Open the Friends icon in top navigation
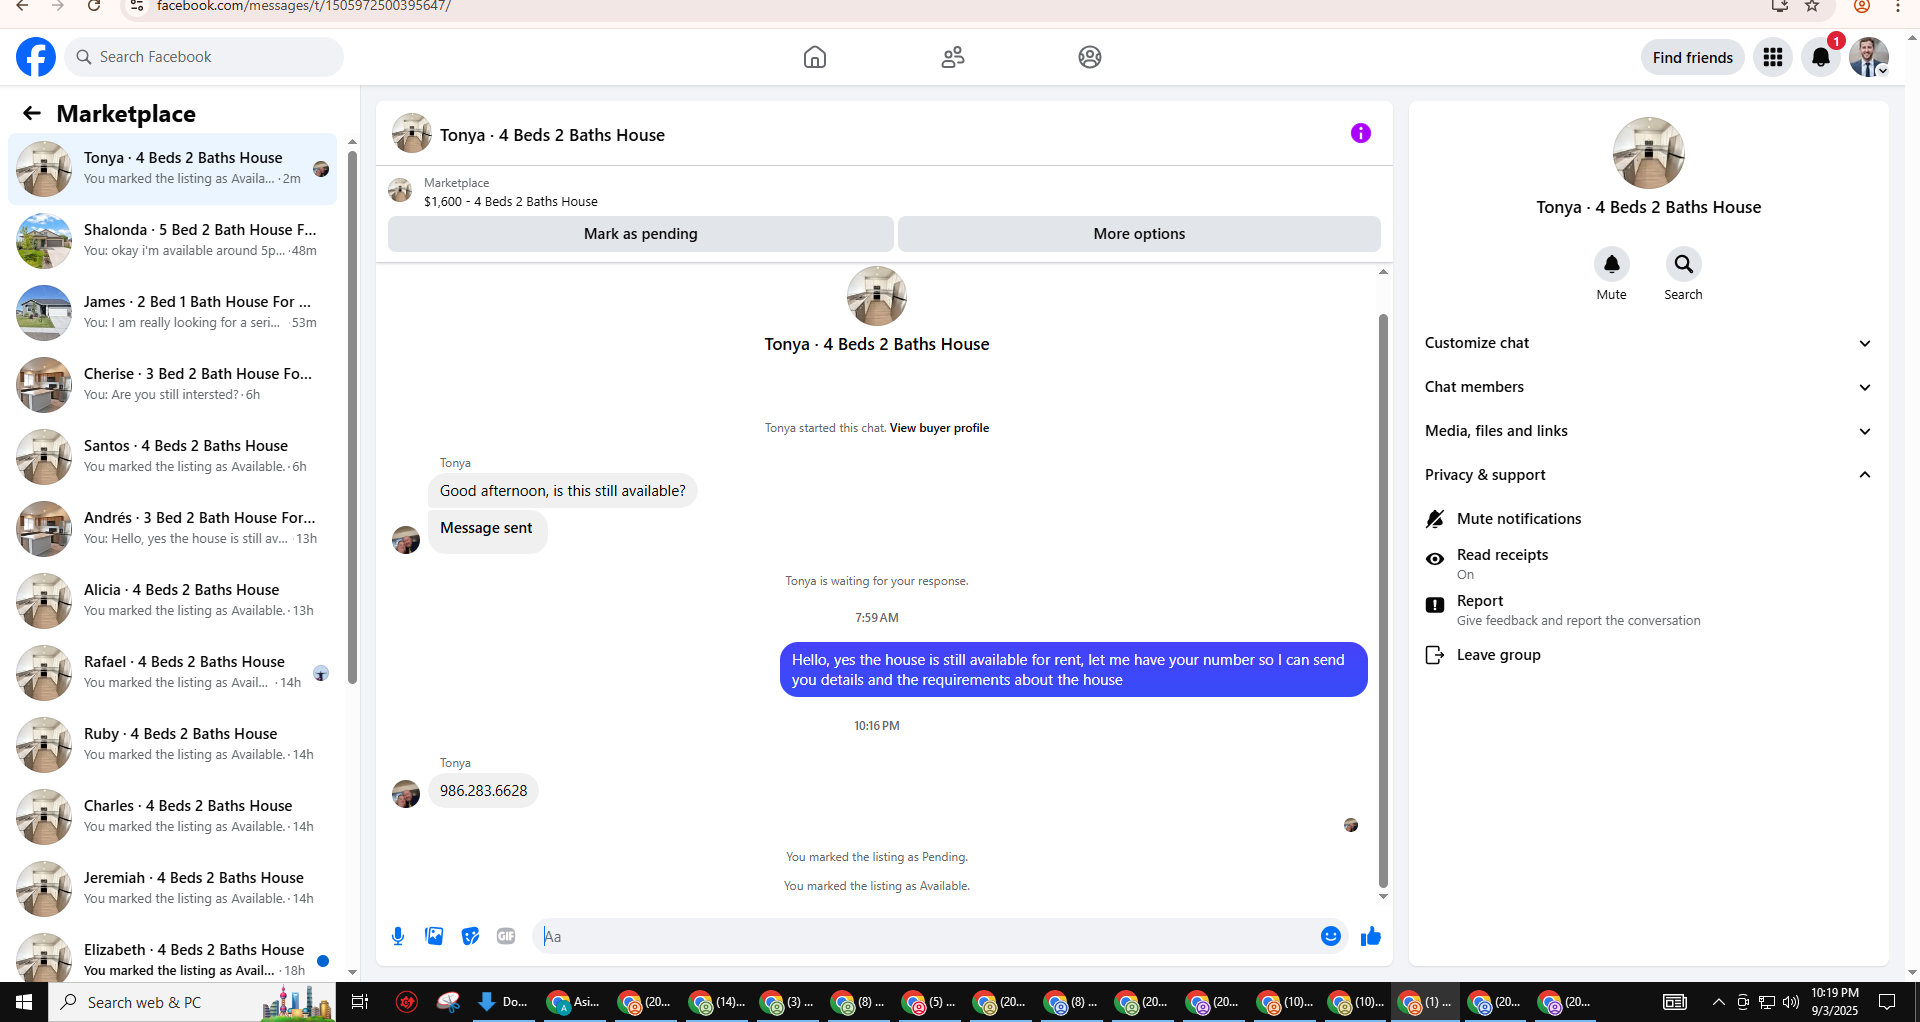 (953, 57)
